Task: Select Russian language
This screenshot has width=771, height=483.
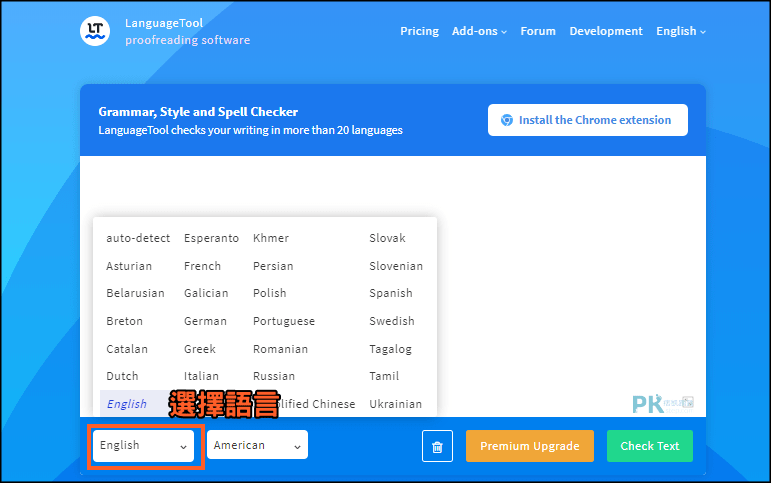Action: click(x=274, y=376)
